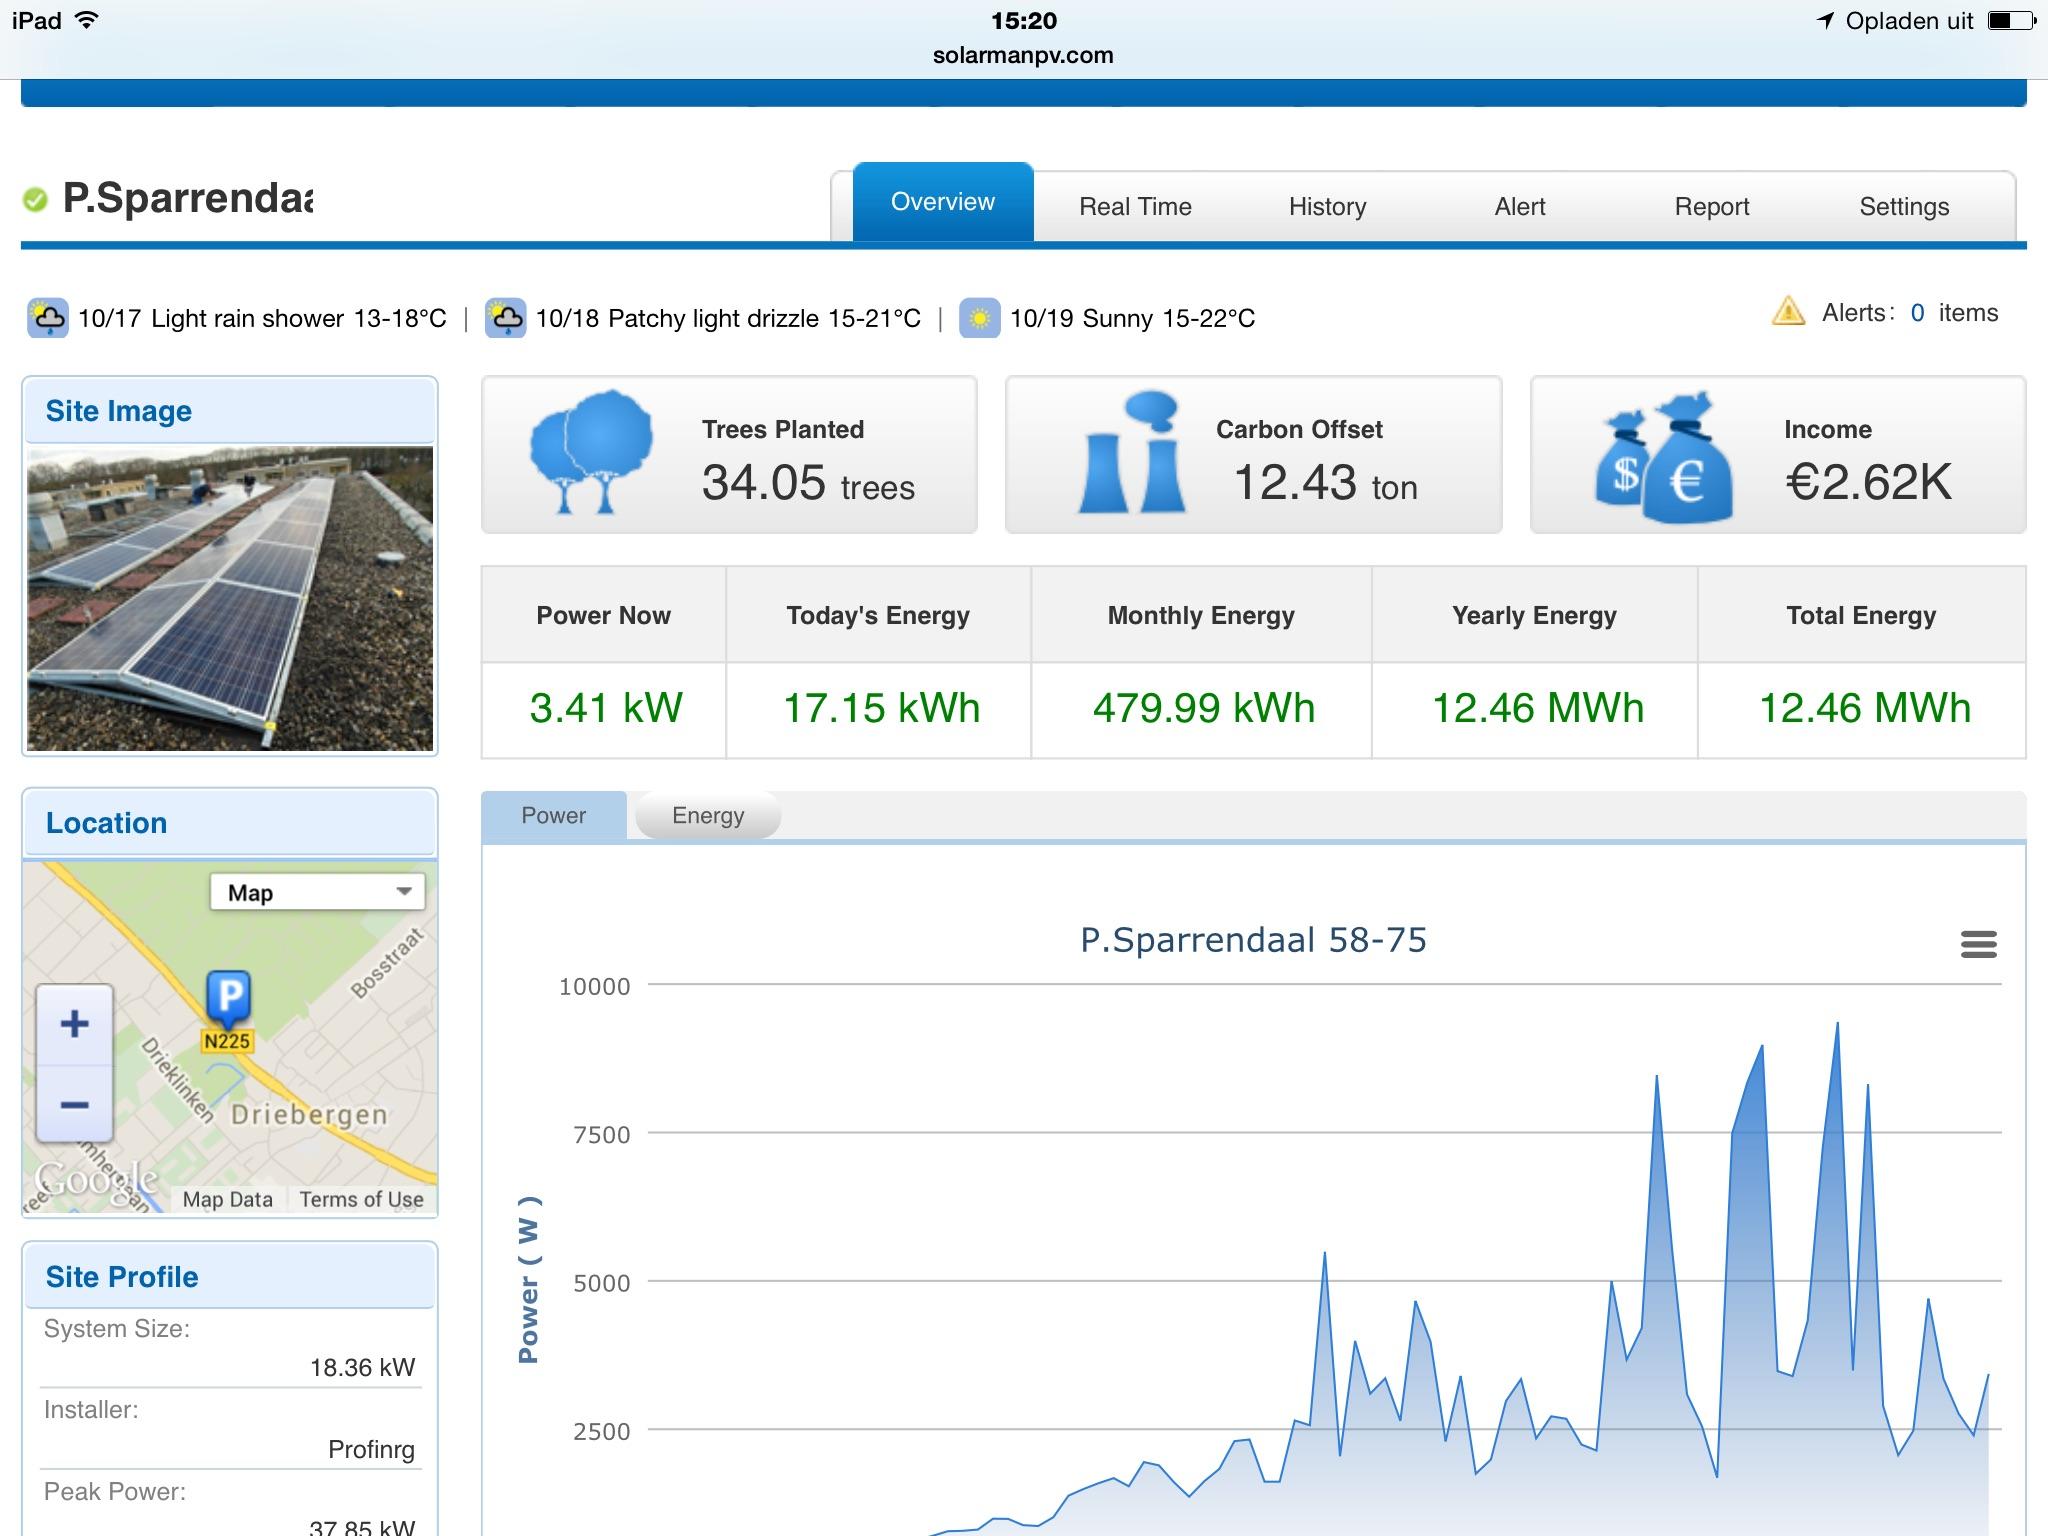Open the History tab
The width and height of the screenshot is (2048, 1536).
tap(1327, 206)
